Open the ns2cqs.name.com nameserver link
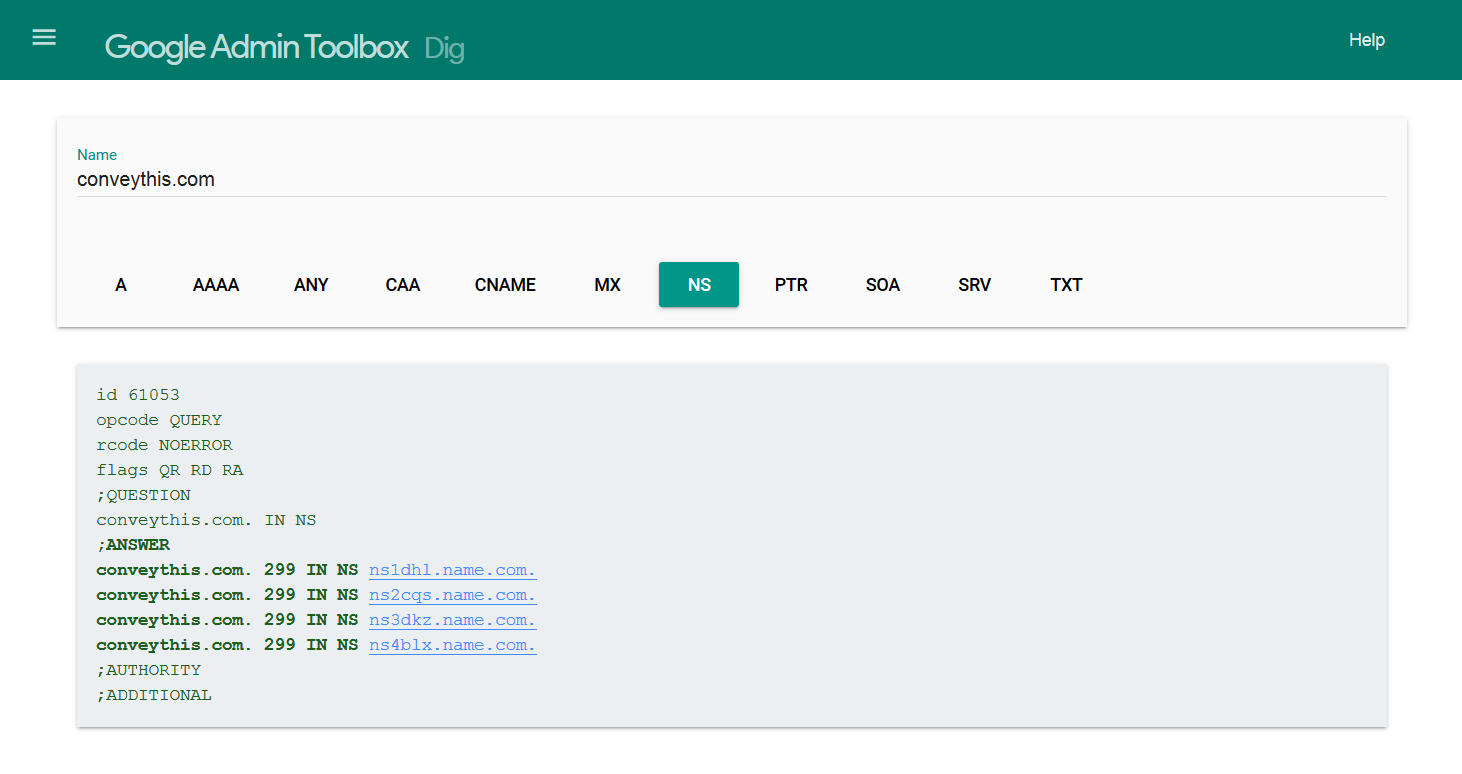The image size is (1462, 774). (x=452, y=595)
